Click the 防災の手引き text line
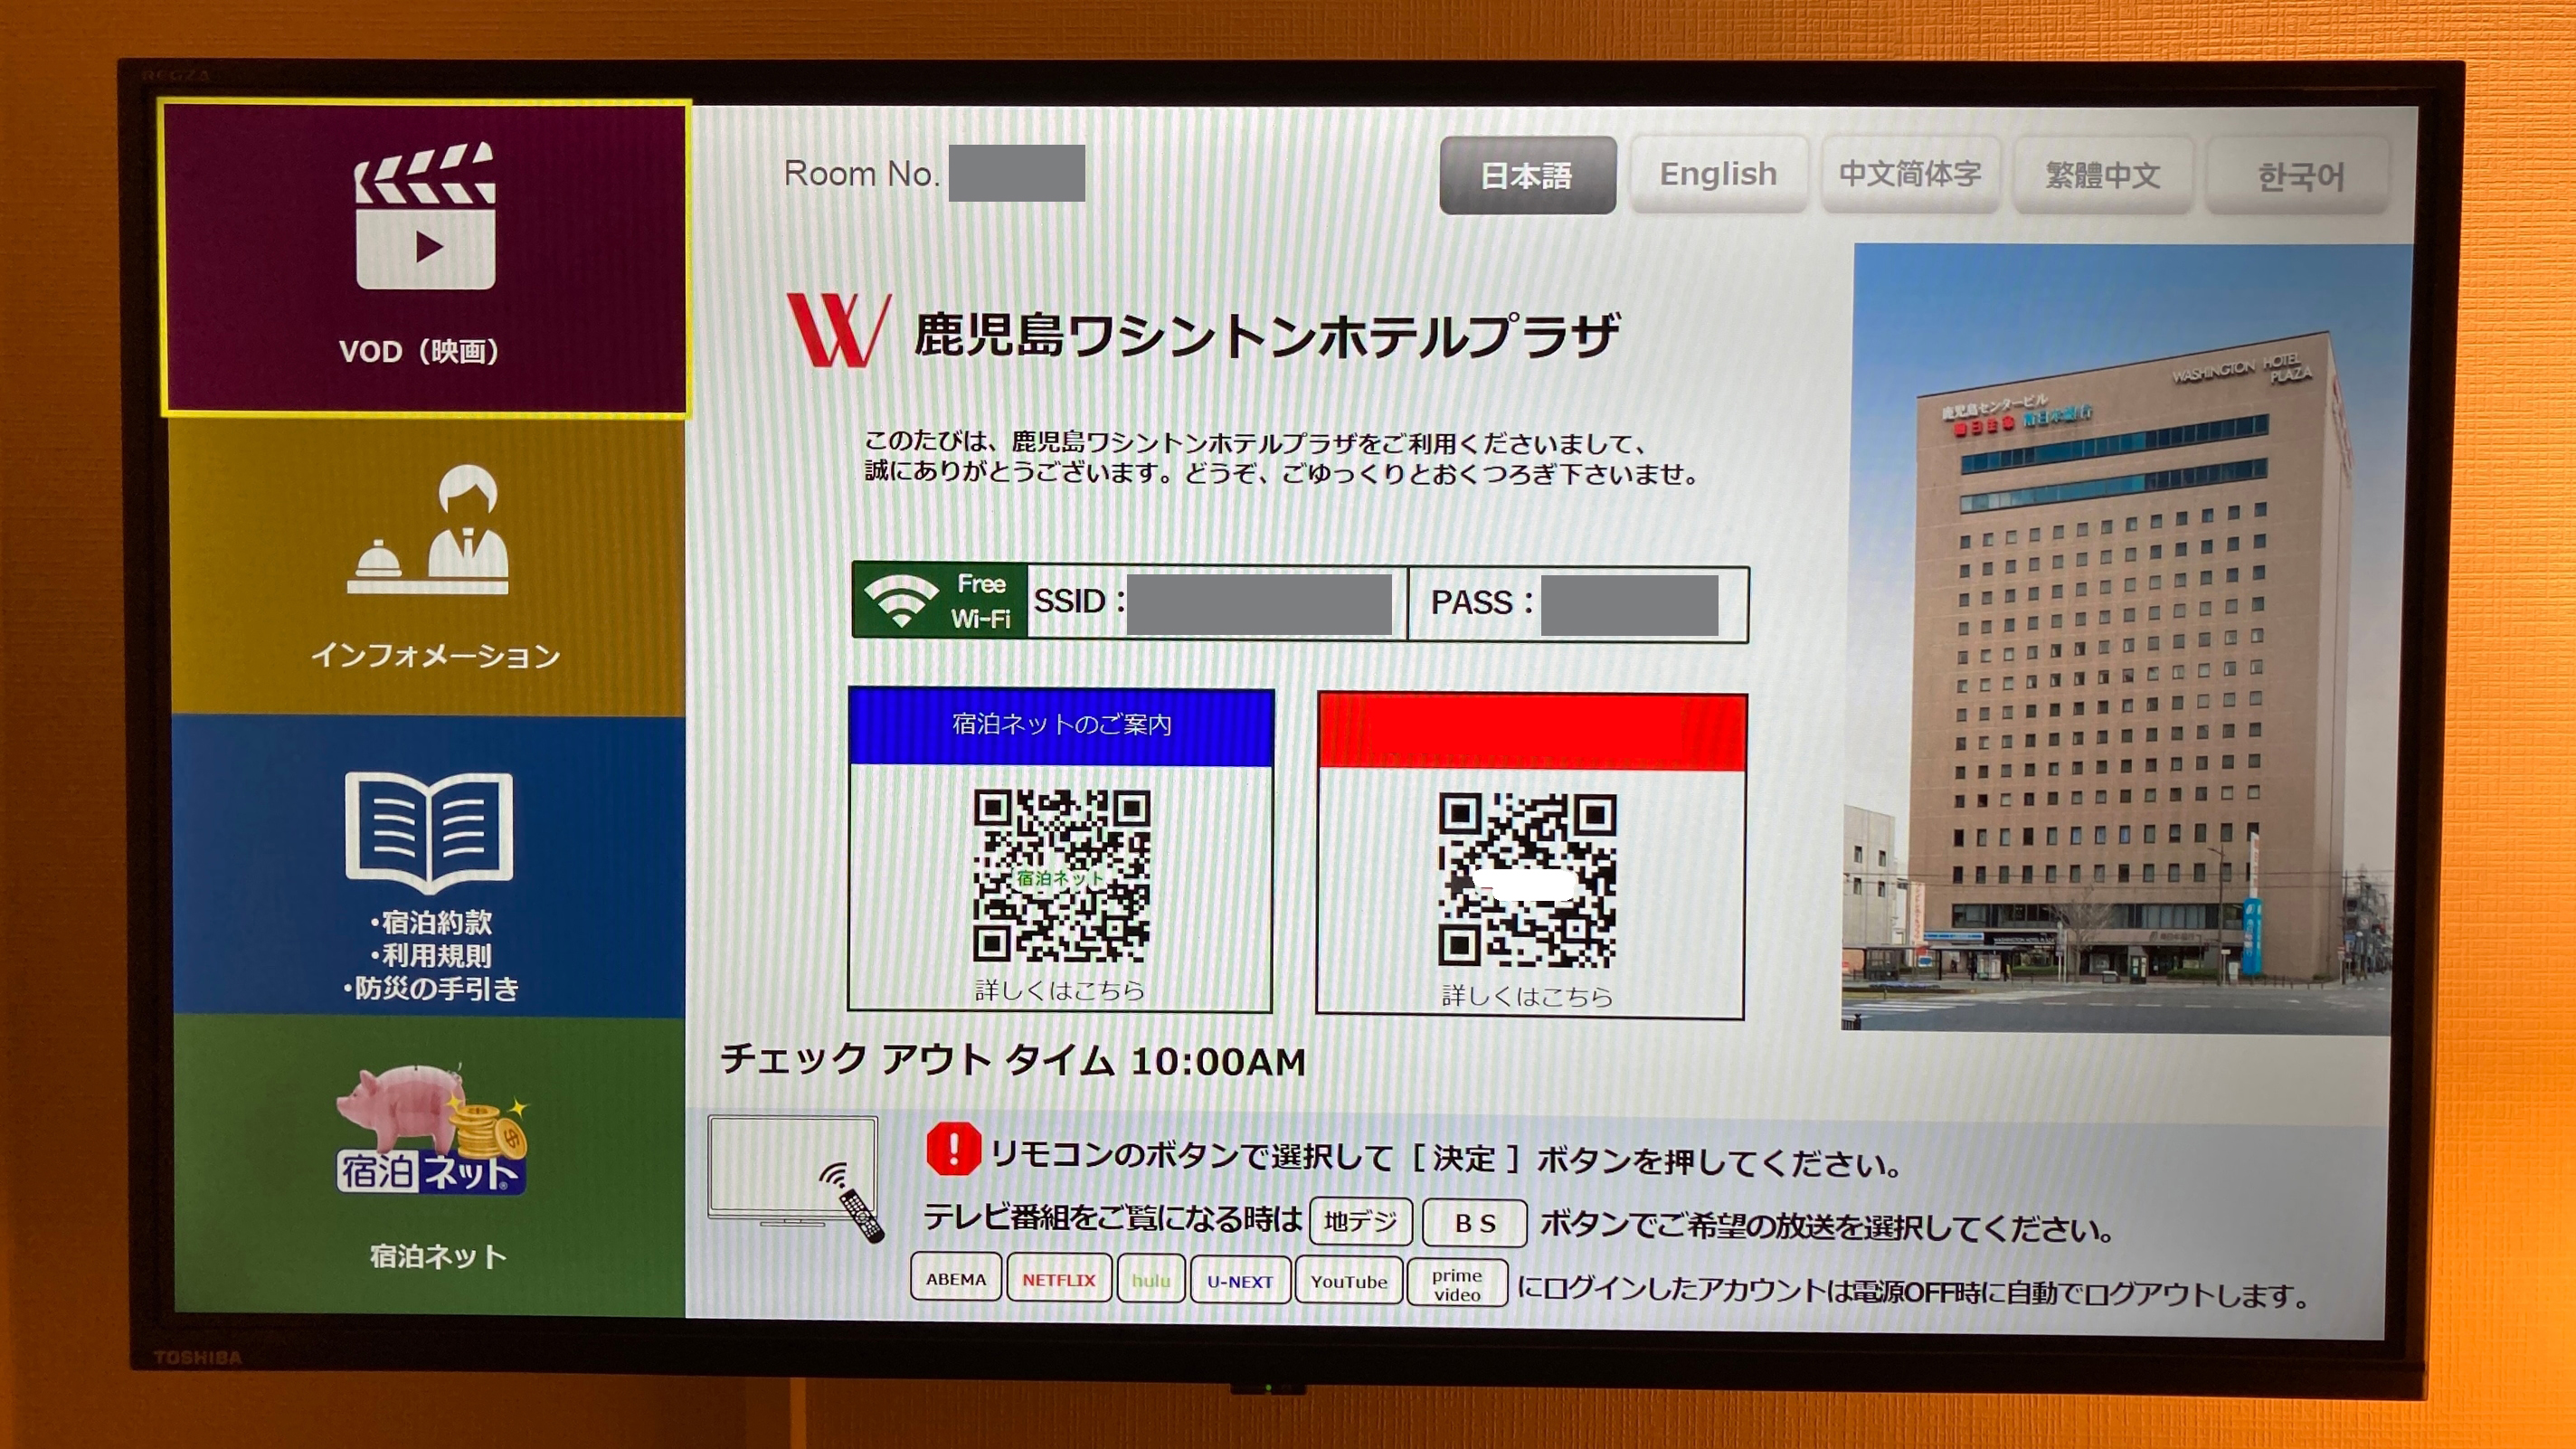Image resolution: width=2576 pixels, height=1449 pixels. pos(431,988)
